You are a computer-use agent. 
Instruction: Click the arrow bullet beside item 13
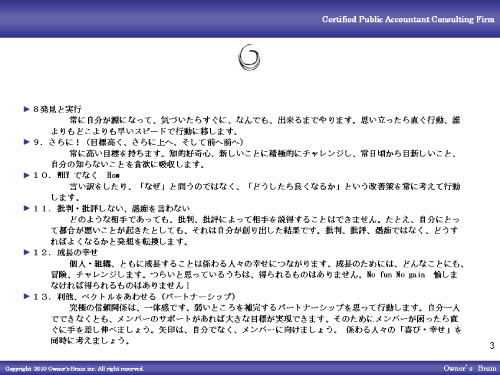[27, 296]
